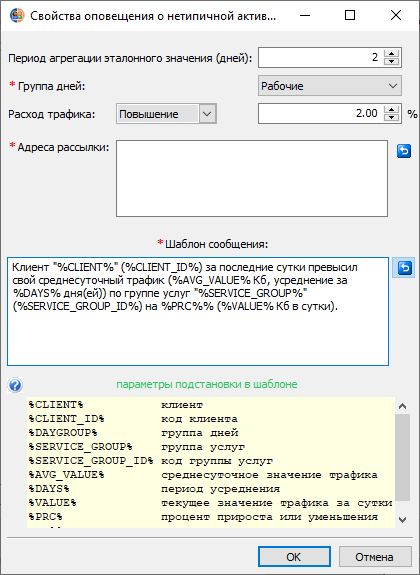Confirm with the OK button
The width and height of the screenshot is (420, 575).
pos(294,557)
